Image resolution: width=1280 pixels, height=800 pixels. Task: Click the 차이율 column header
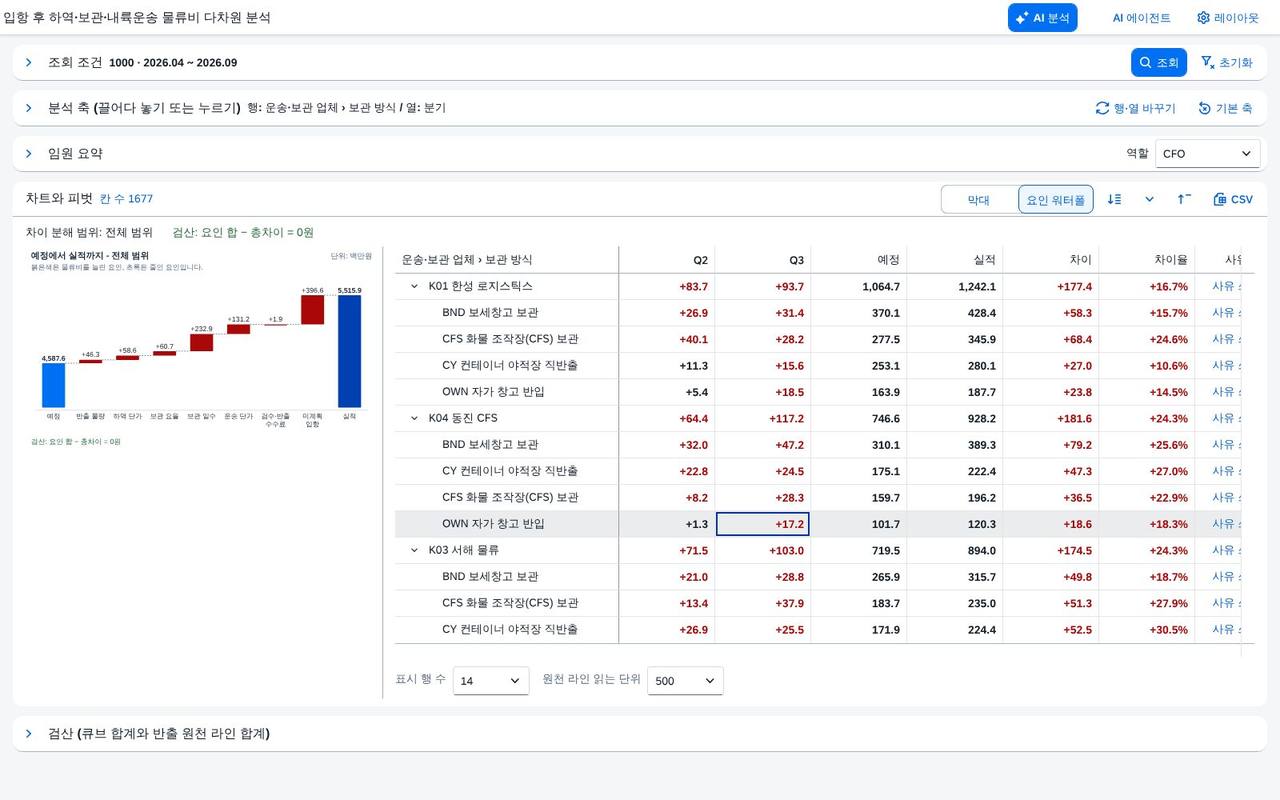(x=1147, y=260)
